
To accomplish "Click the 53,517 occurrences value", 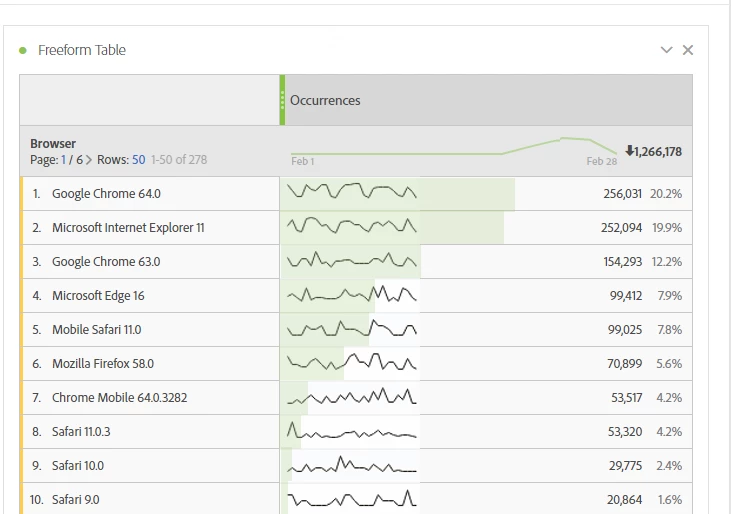I will pos(627,397).
